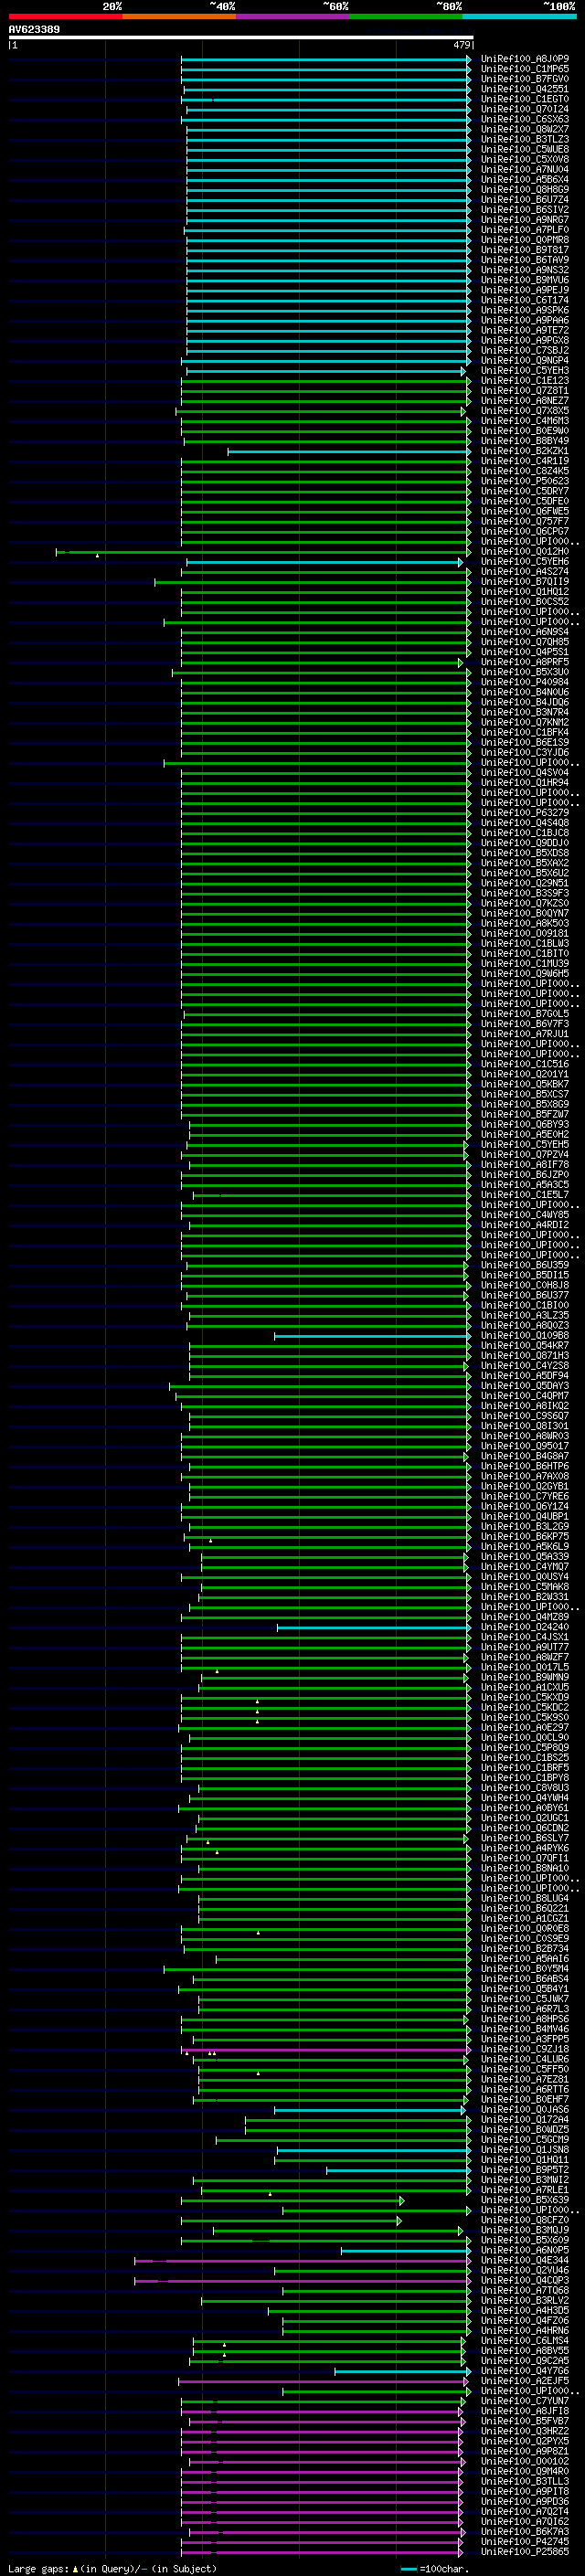The height and width of the screenshot is (2576, 585).
Task: Select the UniRef100_B9T817 entry
Action: click(525, 250)
